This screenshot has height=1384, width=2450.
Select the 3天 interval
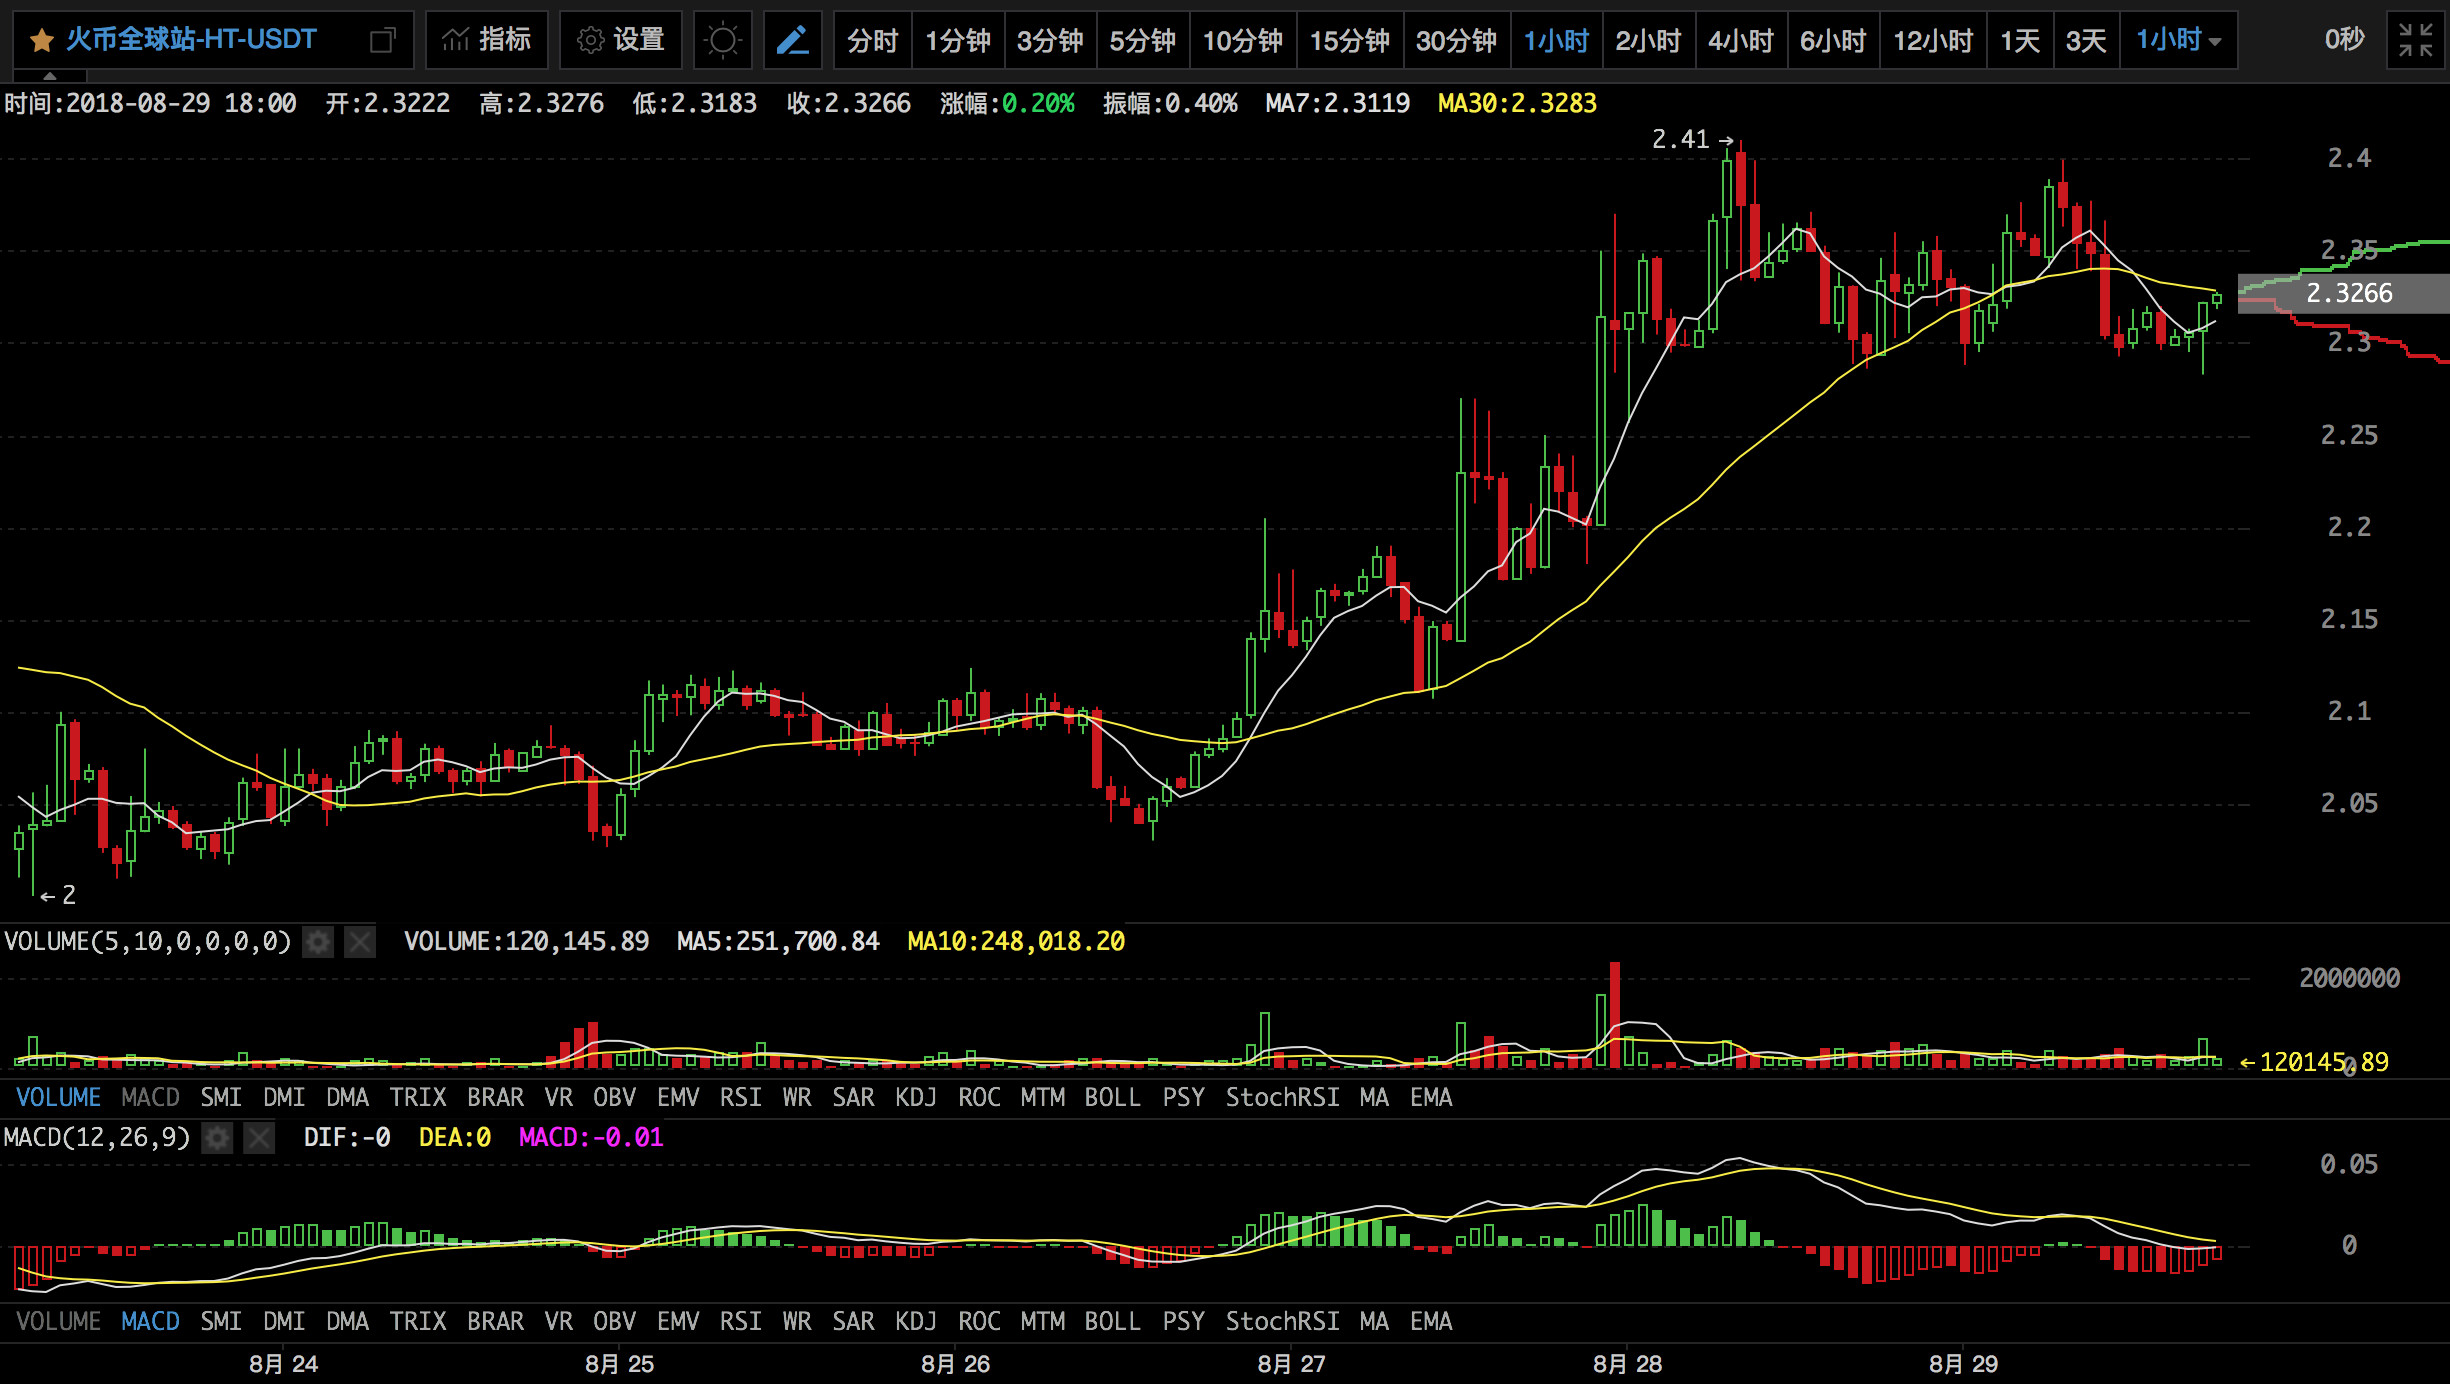coord(2085,40)
